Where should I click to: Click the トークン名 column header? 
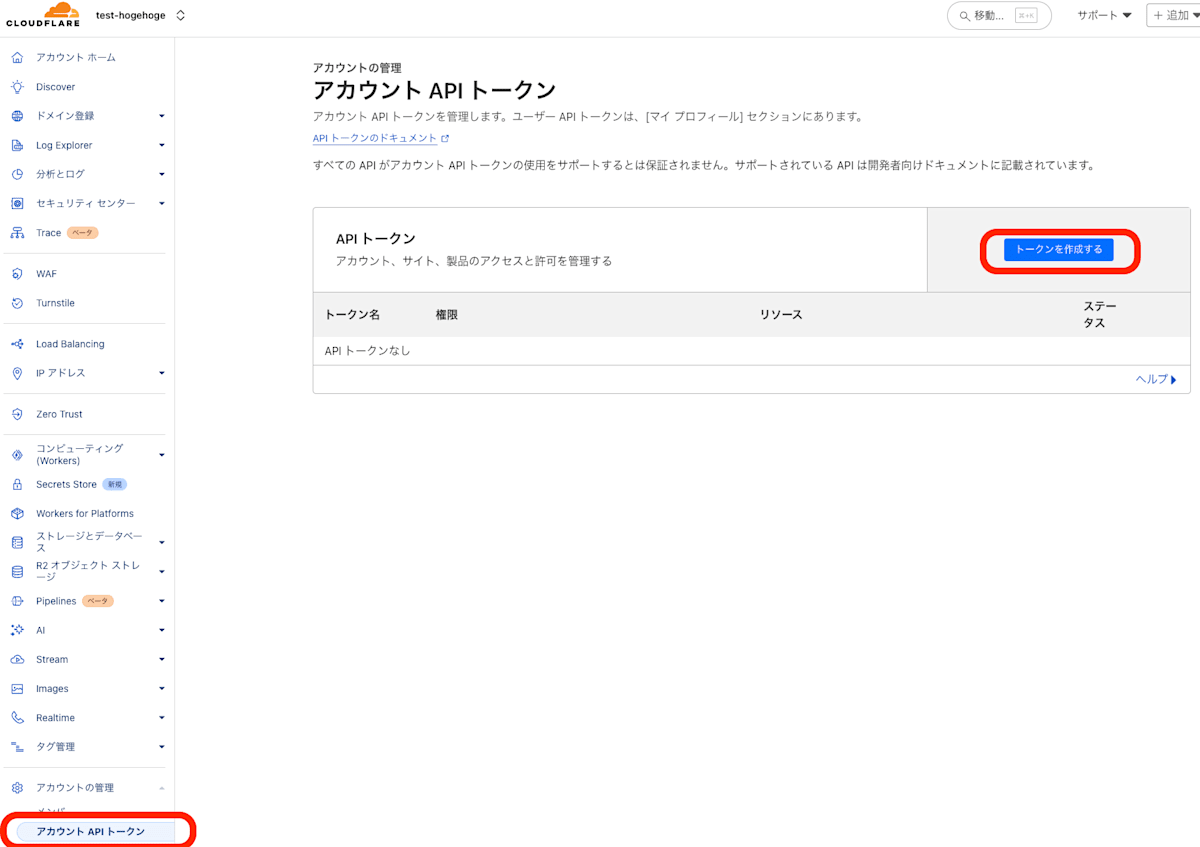[352, 315]
